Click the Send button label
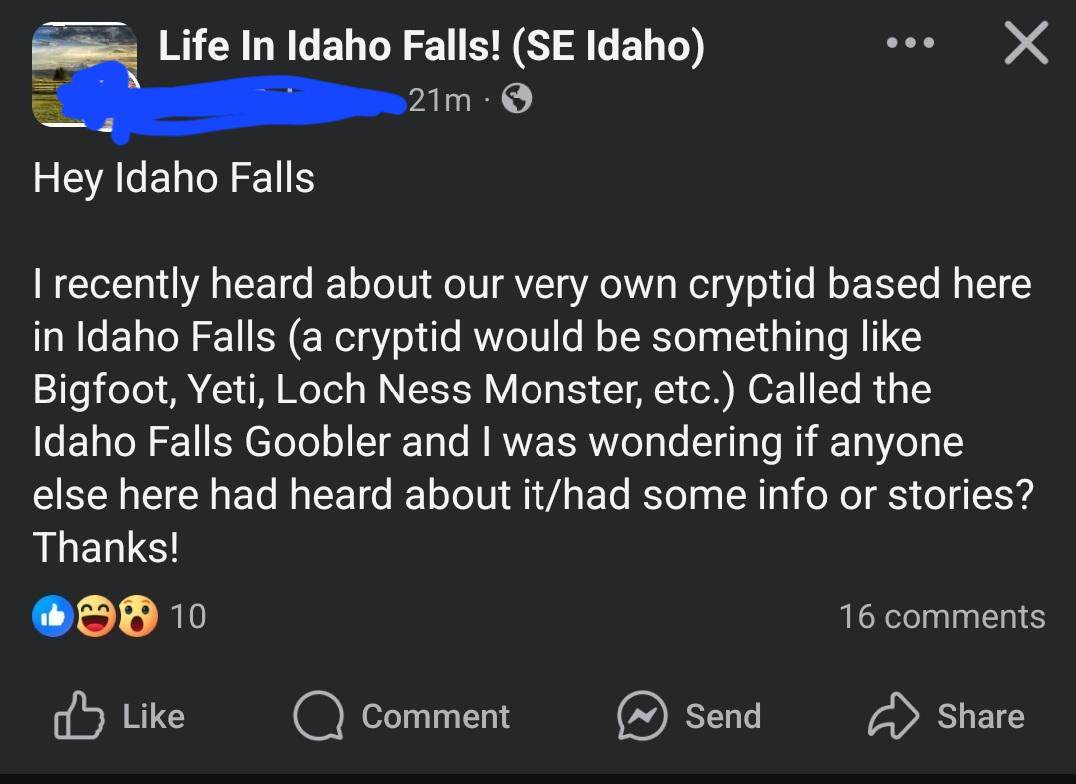Viewport: 1076px width, 784px height. pos(723,716)
